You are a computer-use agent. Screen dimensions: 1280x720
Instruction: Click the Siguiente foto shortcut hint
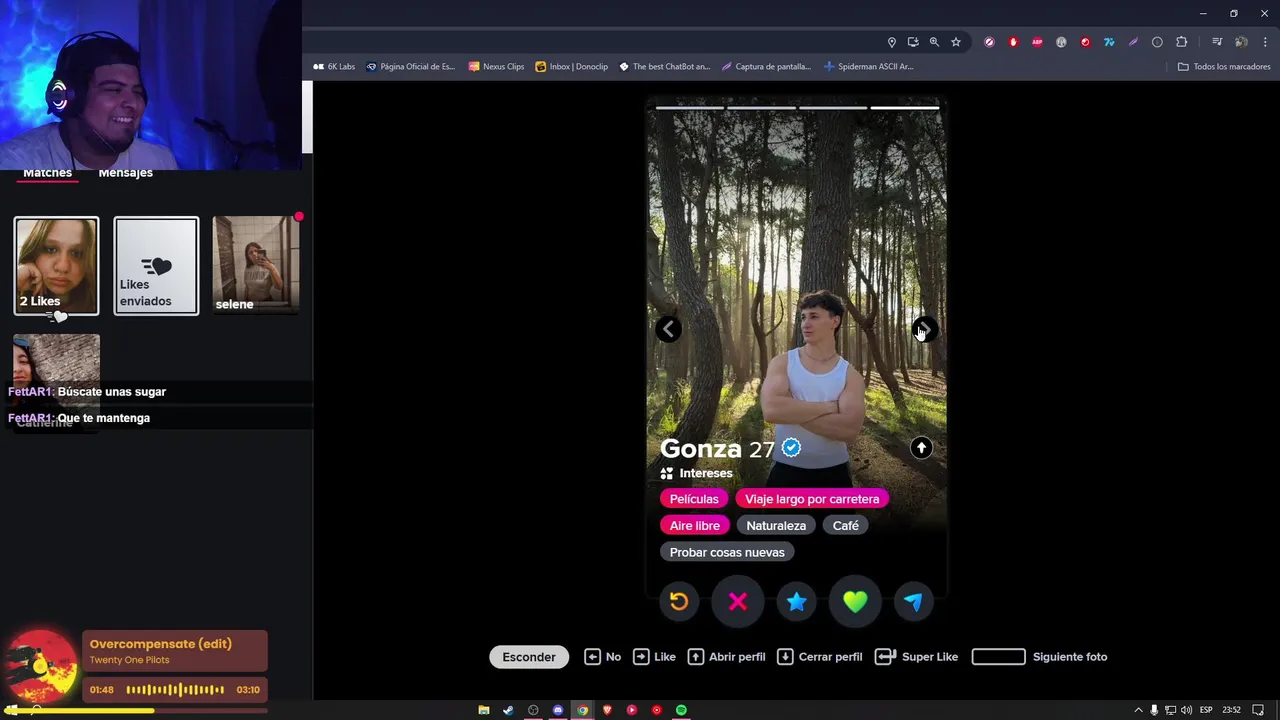point(1040,657)
